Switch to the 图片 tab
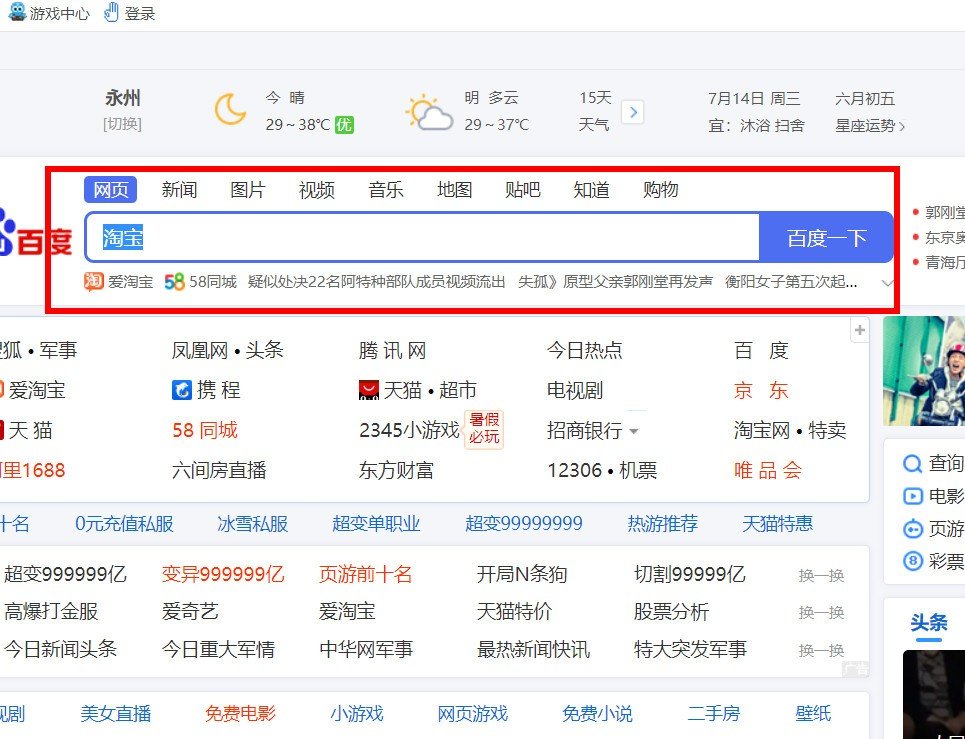Image resolution: width=965 pixels, height=739 pixels. (247, 189)
